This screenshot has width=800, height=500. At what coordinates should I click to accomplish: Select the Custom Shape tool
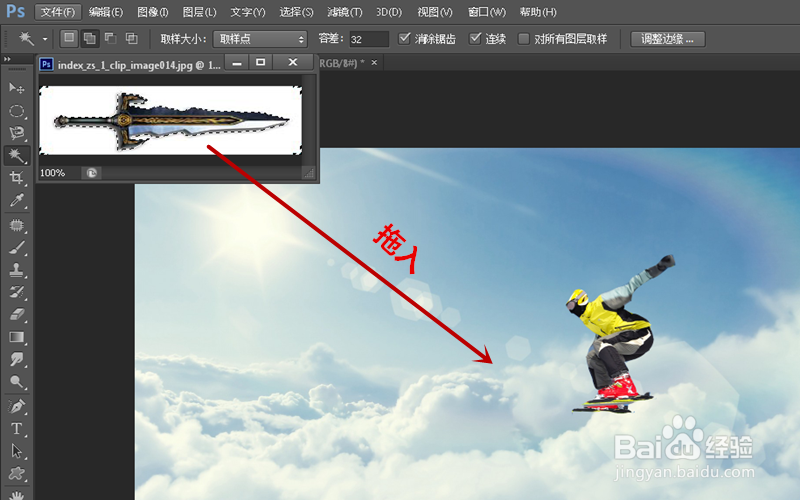tap(16, 473)
